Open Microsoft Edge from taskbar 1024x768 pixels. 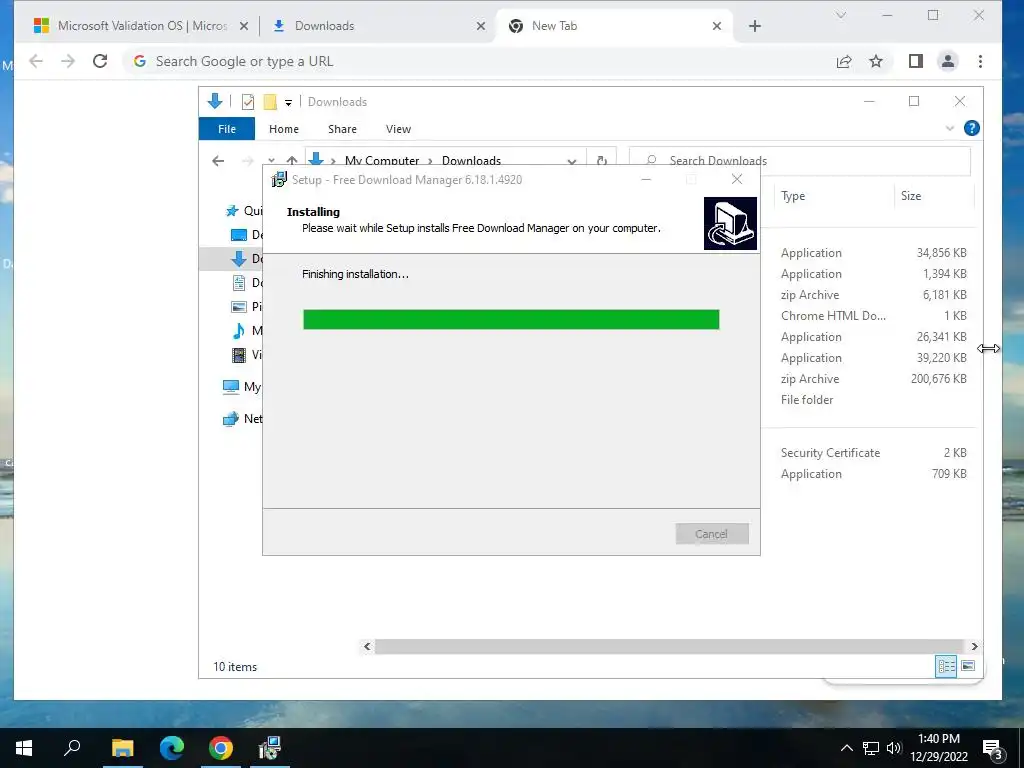(172, 748)
